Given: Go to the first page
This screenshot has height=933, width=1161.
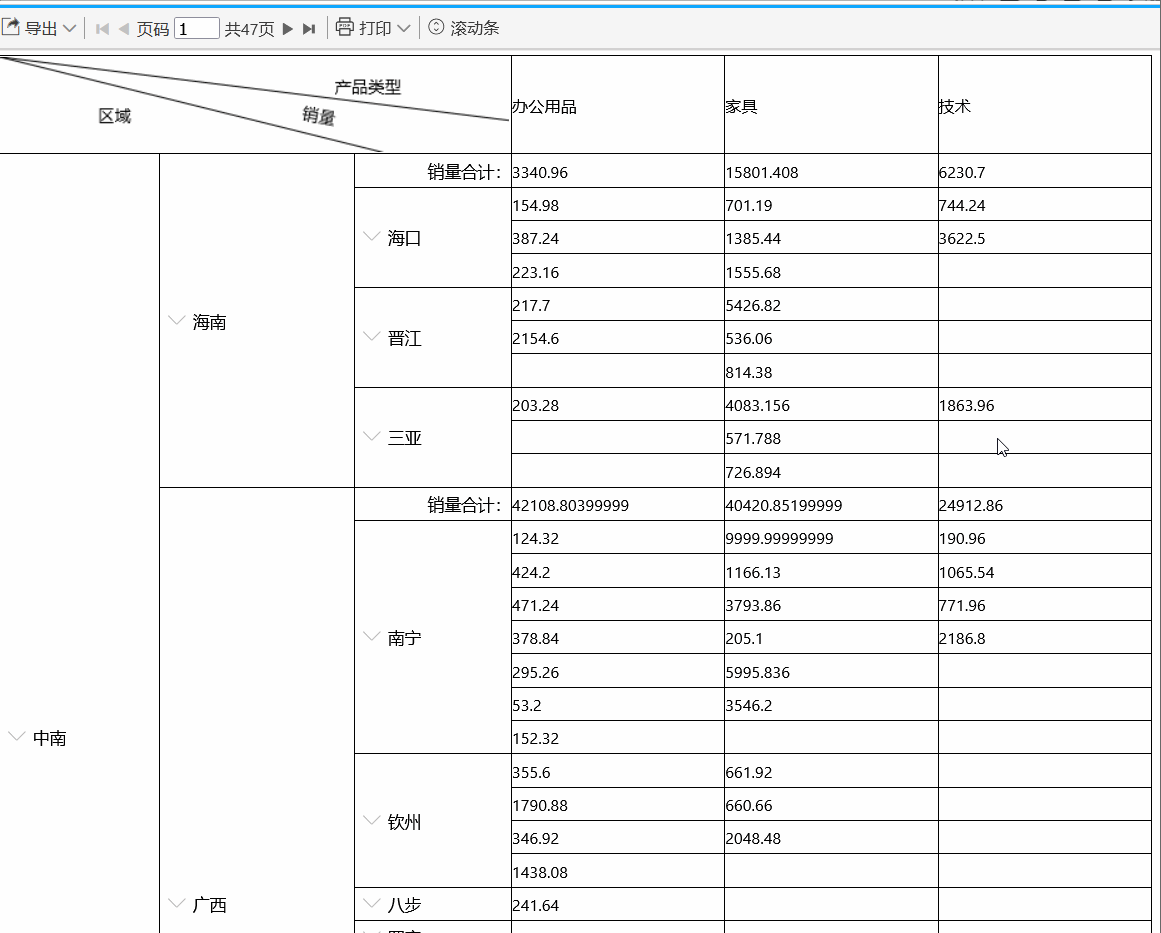Looking at the screenshot, I should 103,29.
